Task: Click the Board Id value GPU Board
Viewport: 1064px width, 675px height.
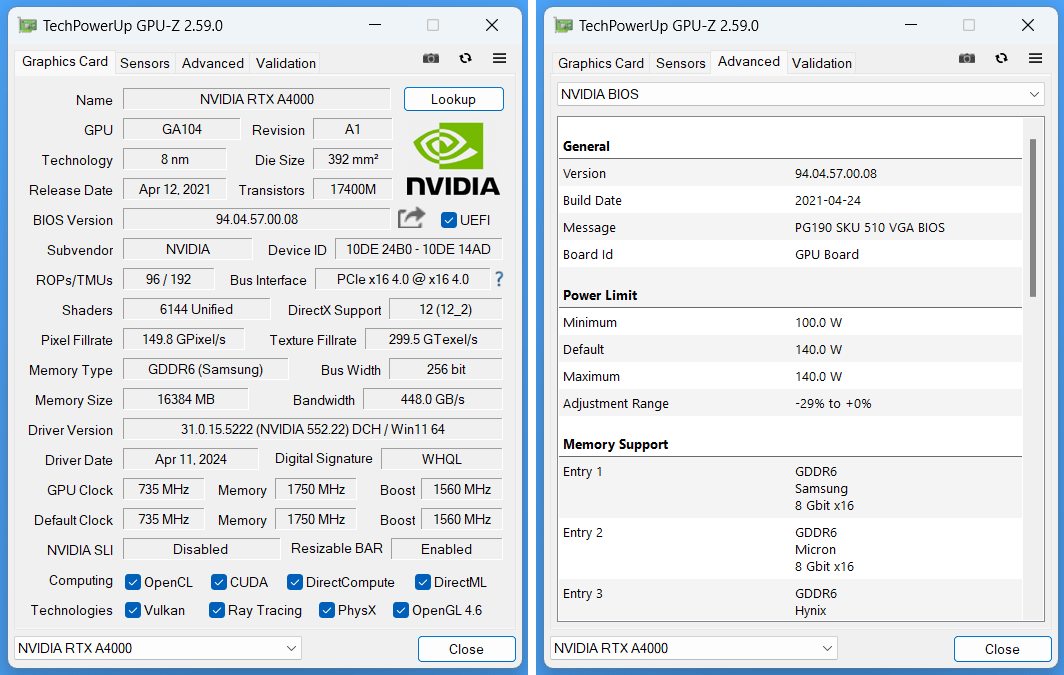Action: tap(827, 254)
